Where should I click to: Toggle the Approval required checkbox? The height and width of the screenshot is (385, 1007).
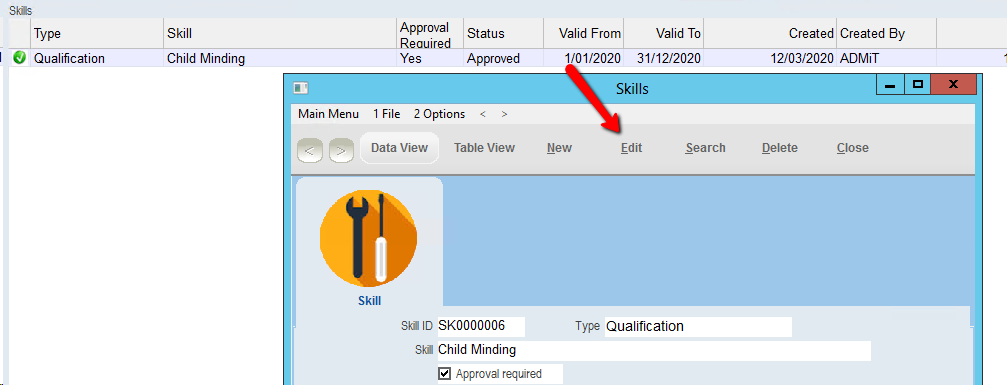click(444, 373)
